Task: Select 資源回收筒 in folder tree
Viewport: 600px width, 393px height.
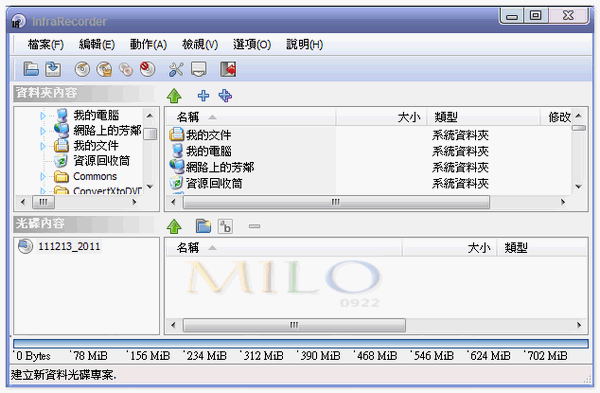Action: [x=101, y=161]
